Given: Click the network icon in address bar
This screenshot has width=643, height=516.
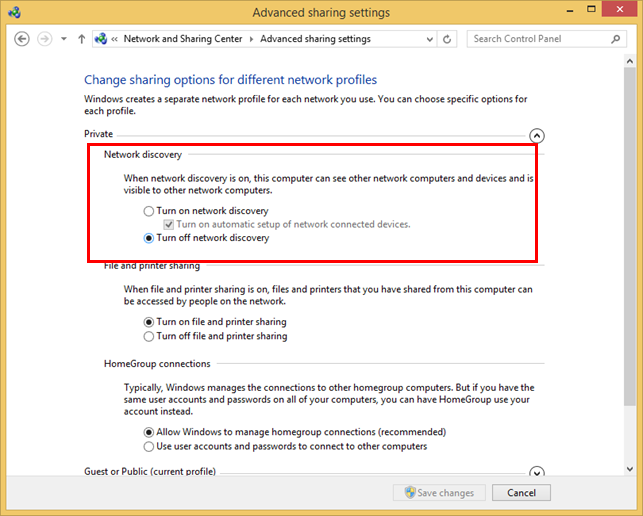Looking at the screenshot, I should tap(101, 39).
